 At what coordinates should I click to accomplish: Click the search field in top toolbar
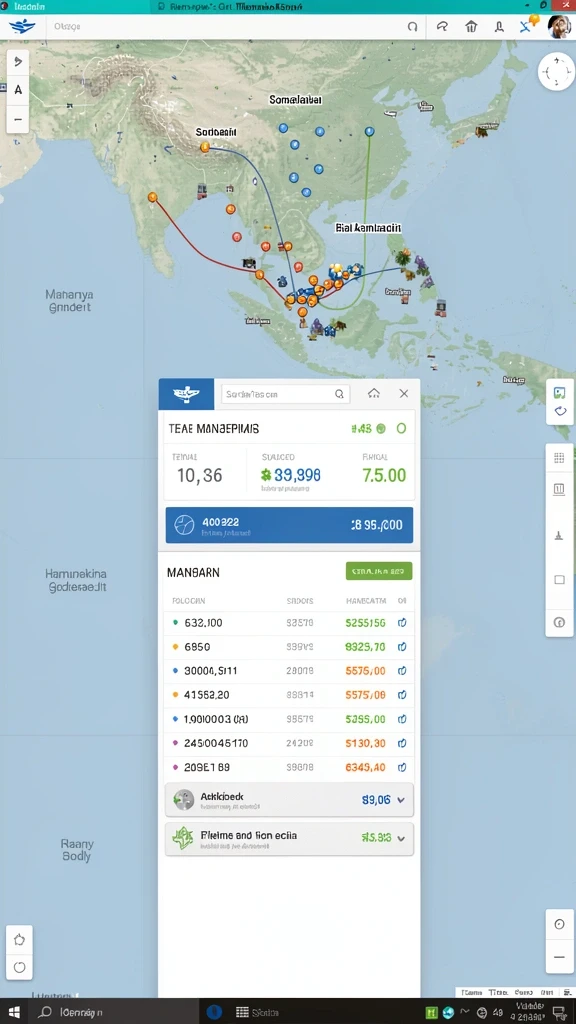coord(222,27)
